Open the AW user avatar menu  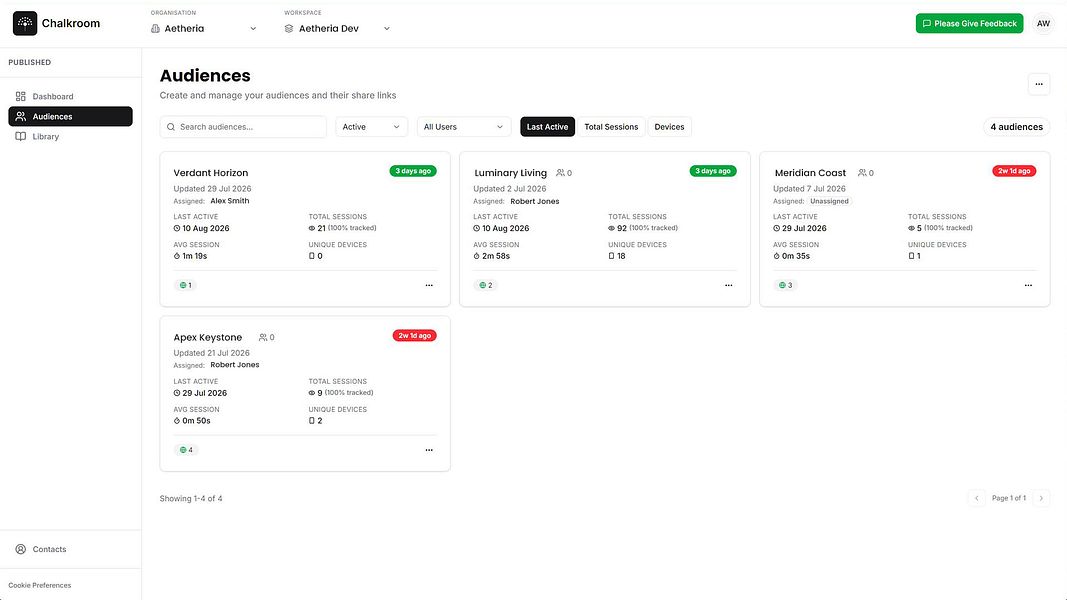(x=1043, y=23)
